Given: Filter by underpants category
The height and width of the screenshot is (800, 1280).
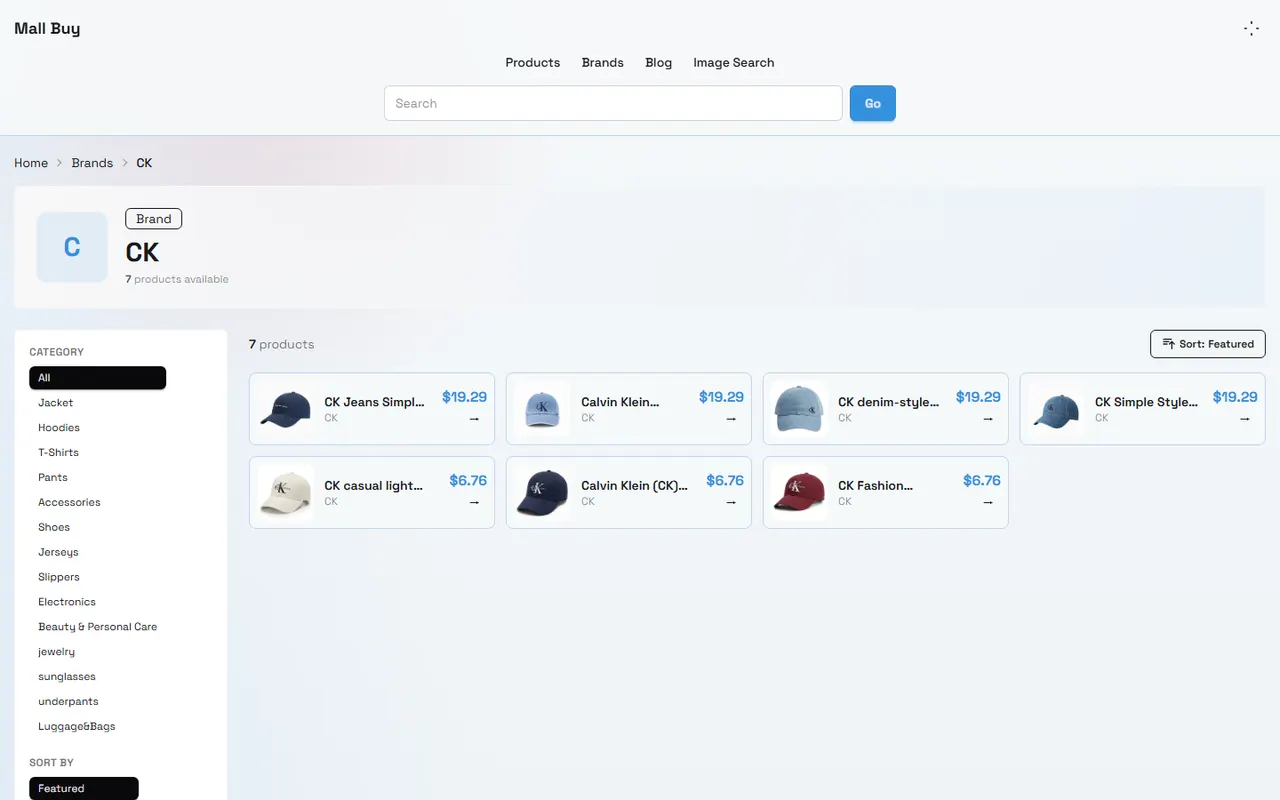Looking at the screenshot, I should coord(68,703).
